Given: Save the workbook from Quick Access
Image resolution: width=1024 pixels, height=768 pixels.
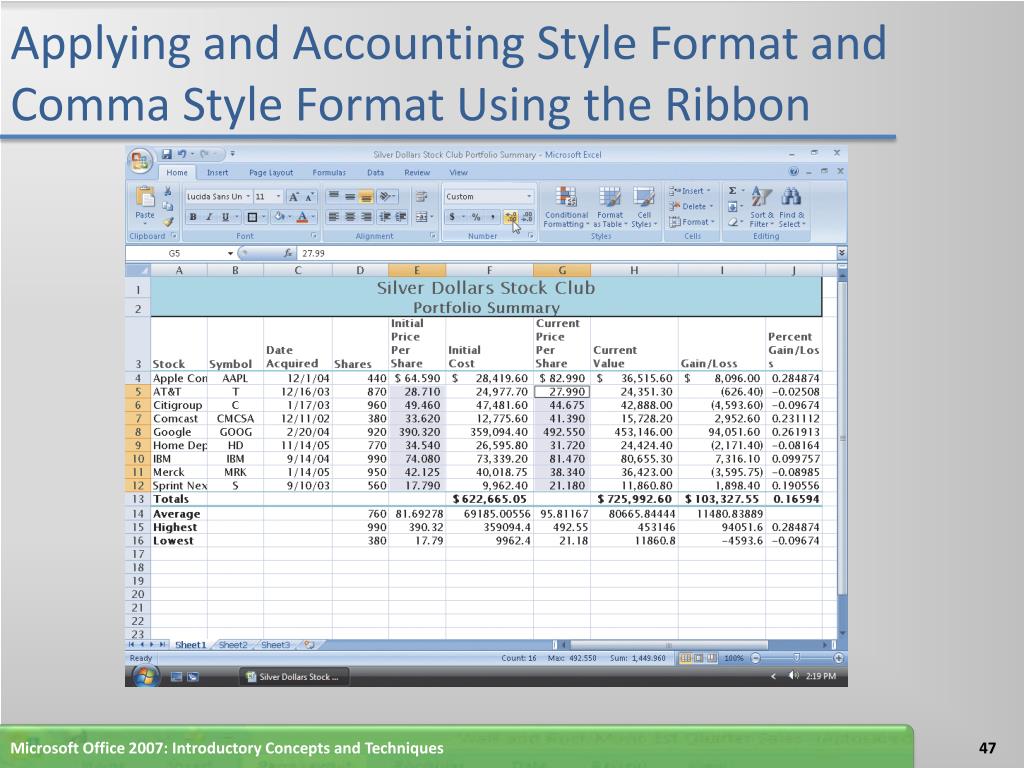Looking at the screenshot, I should click(x=167, y=154).
